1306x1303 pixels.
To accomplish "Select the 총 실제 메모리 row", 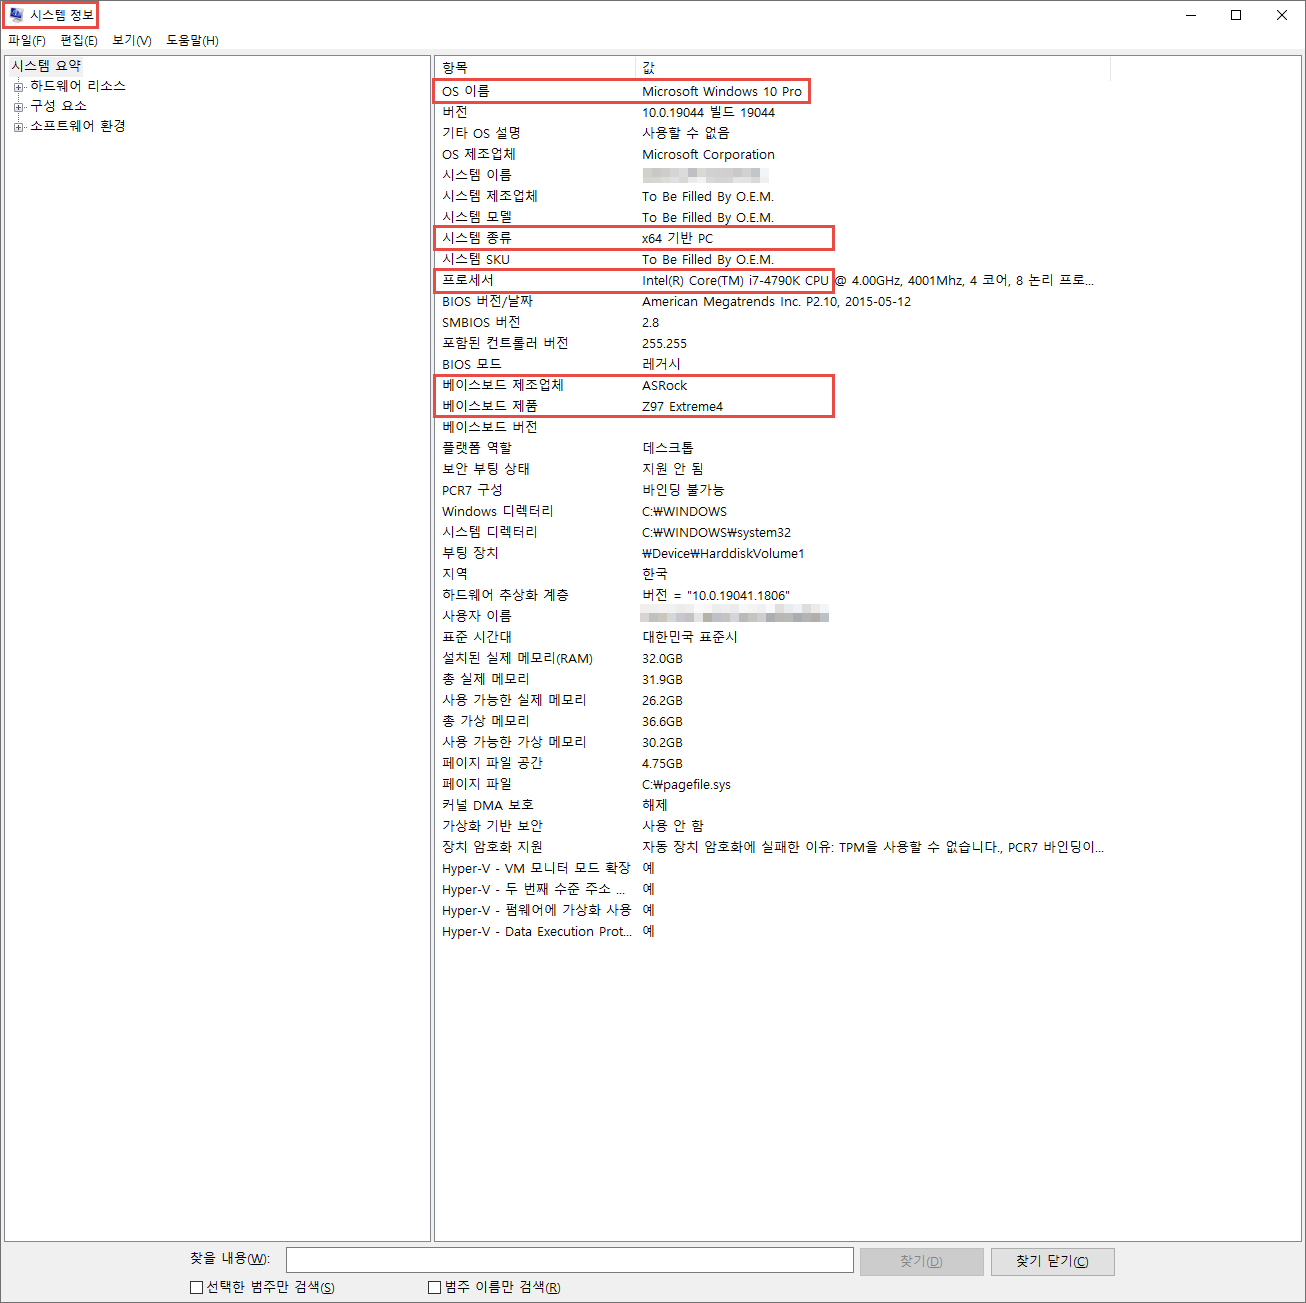I will tap(773, 679).
